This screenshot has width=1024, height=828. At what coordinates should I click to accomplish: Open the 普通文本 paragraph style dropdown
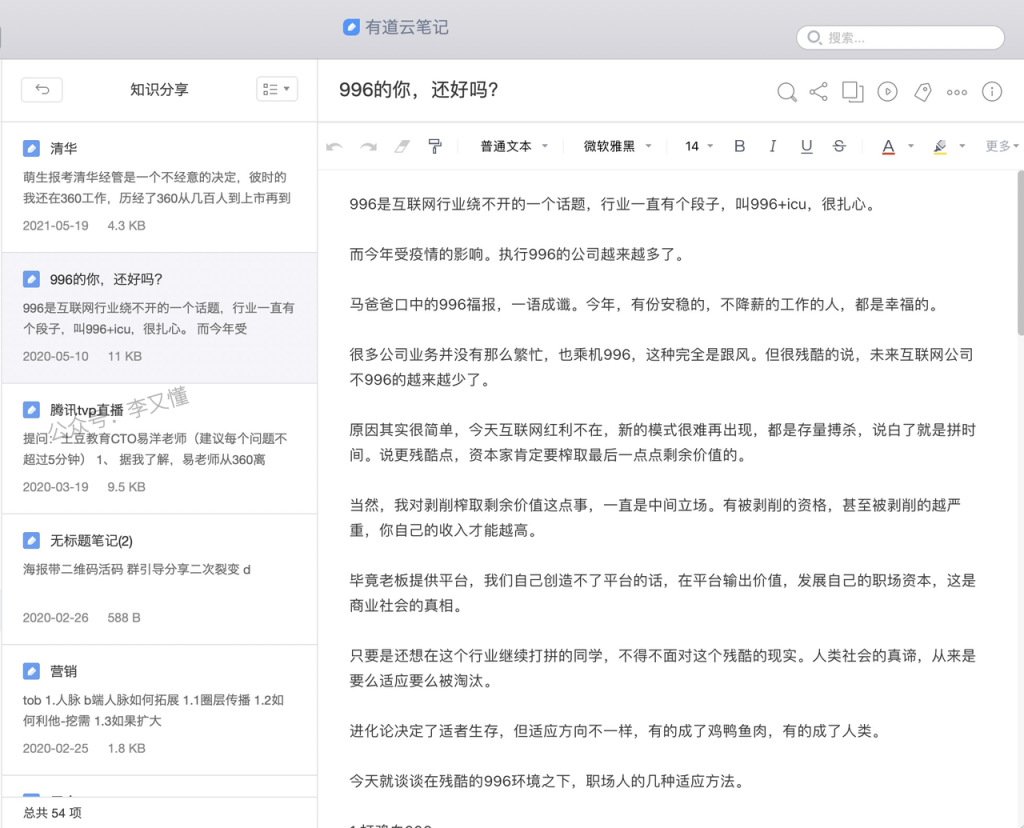point(514,146)
